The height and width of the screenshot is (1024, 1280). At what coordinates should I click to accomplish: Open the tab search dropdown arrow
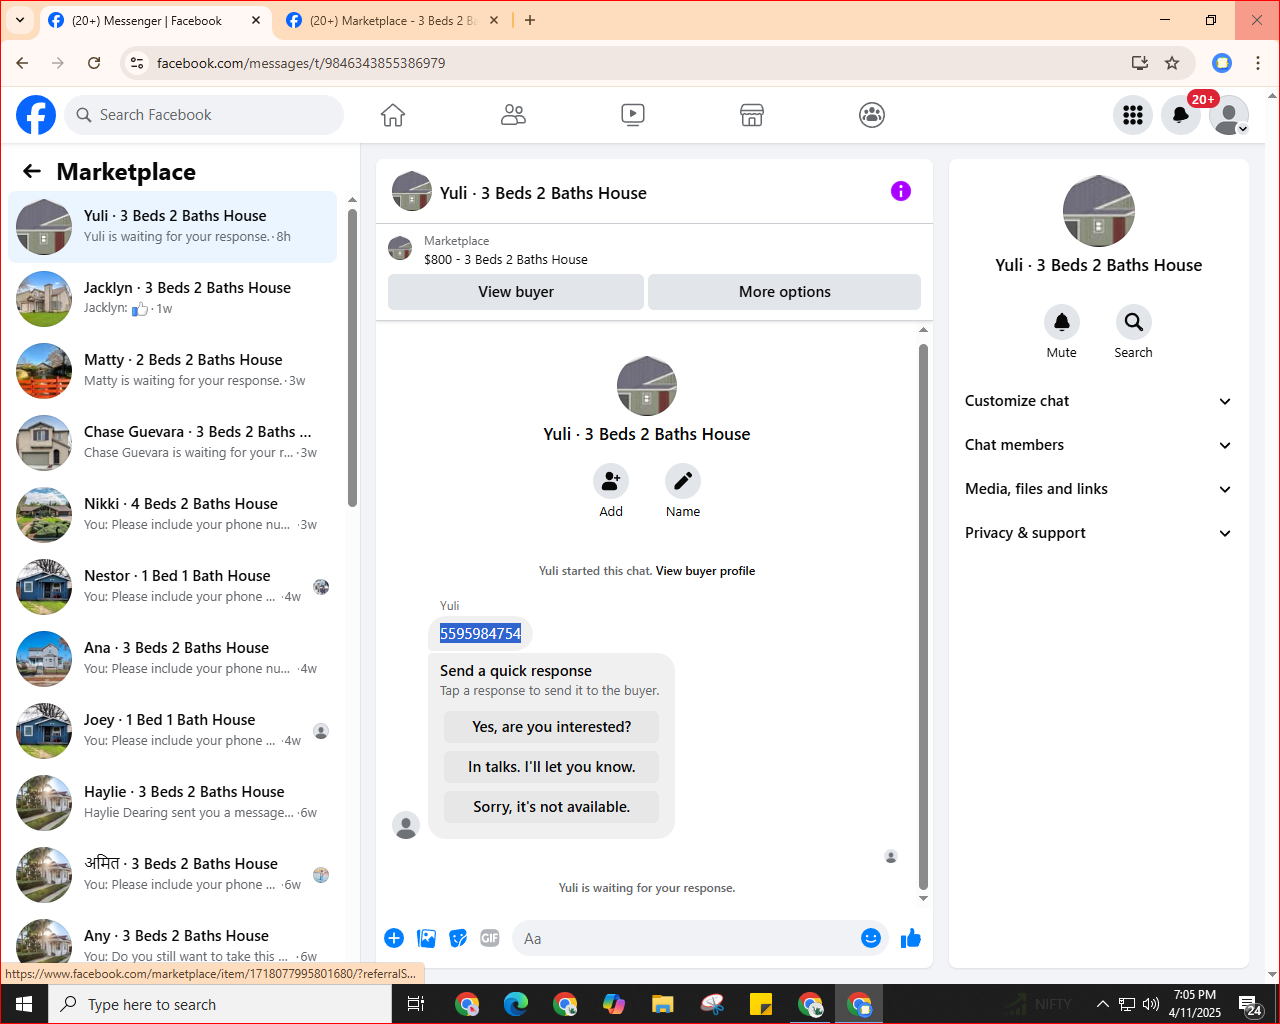click(20, 20)
